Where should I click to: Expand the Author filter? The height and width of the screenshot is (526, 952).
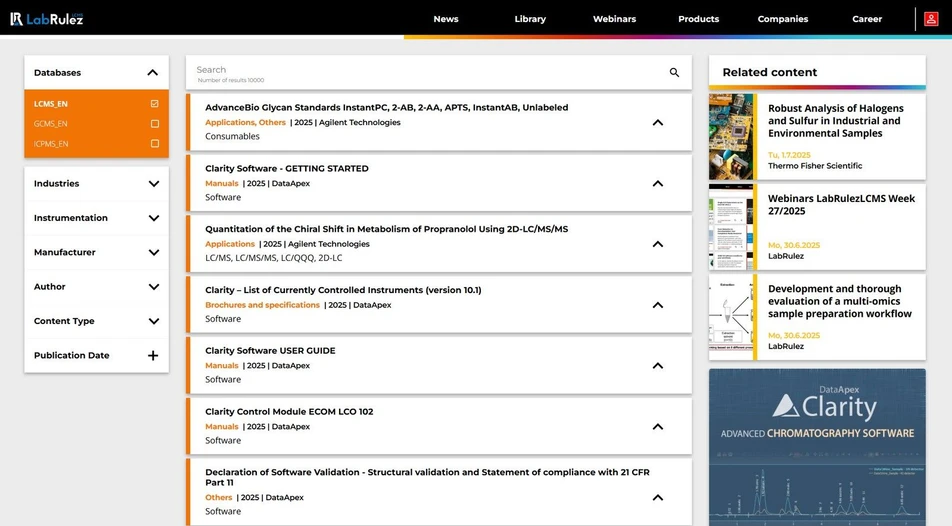coord(154,287)
